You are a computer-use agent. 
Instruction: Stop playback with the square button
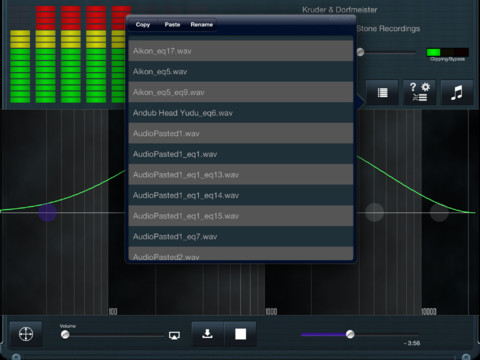240,334
